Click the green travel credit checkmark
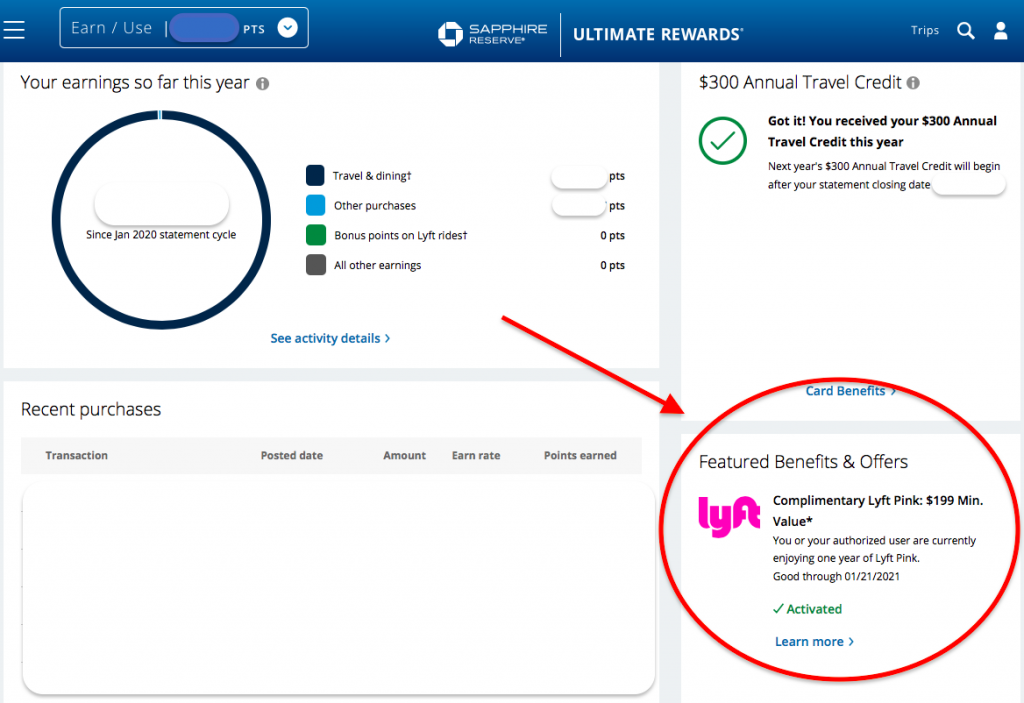This screenshot has height=703, width=1024. (722, 140)
